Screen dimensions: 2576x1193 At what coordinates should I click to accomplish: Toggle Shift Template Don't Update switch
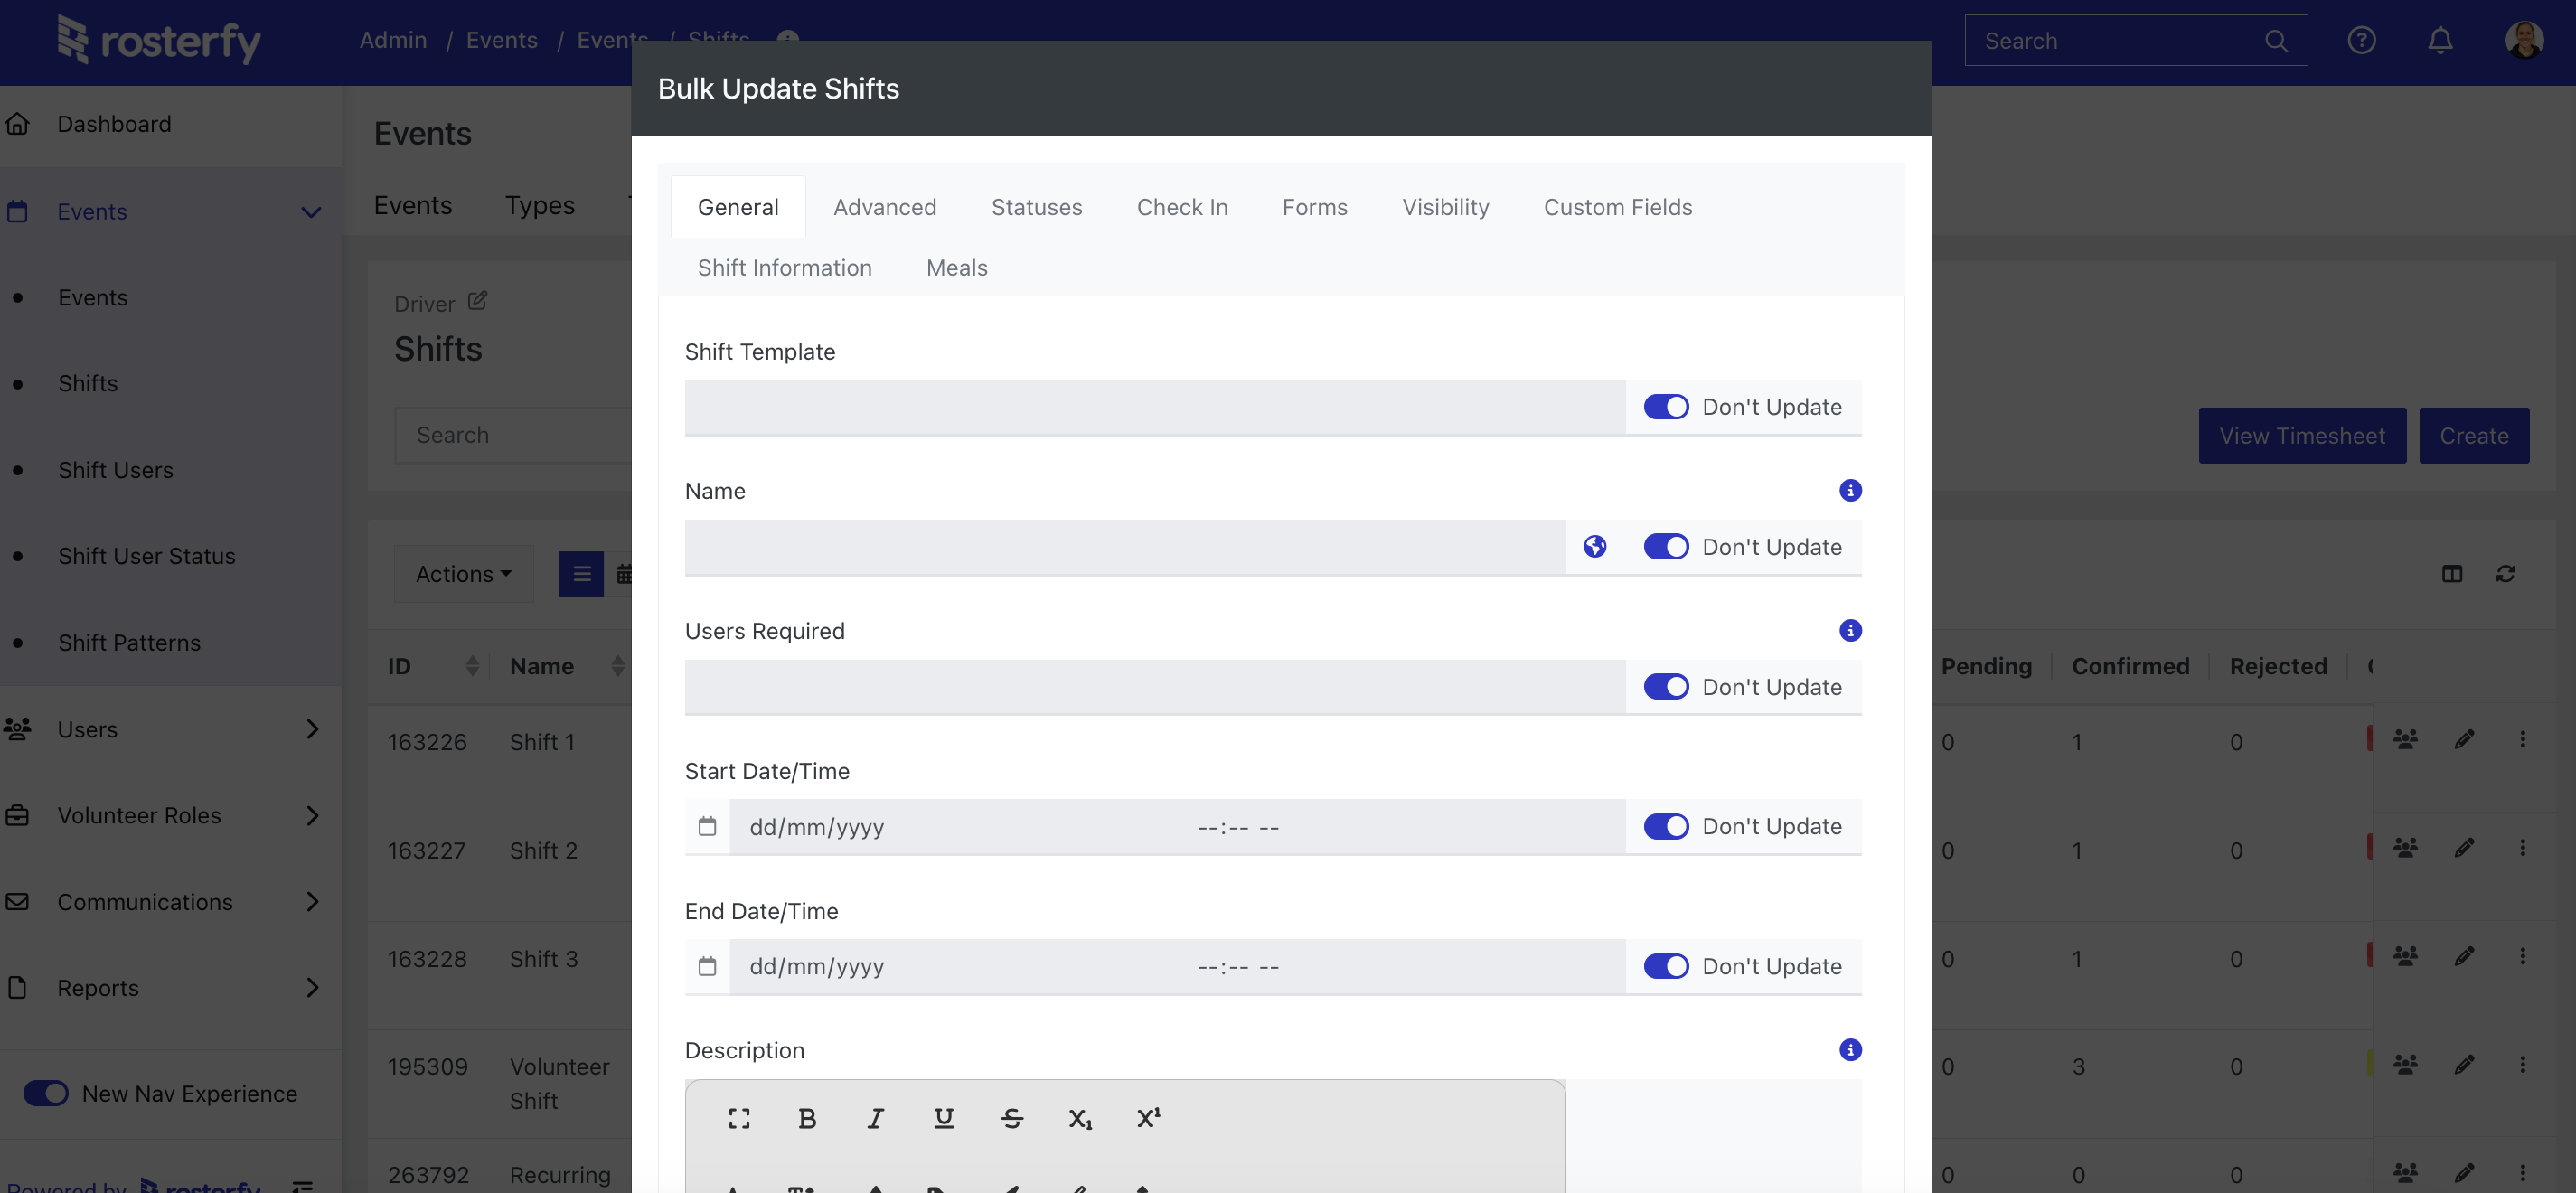click(1666, 407)
